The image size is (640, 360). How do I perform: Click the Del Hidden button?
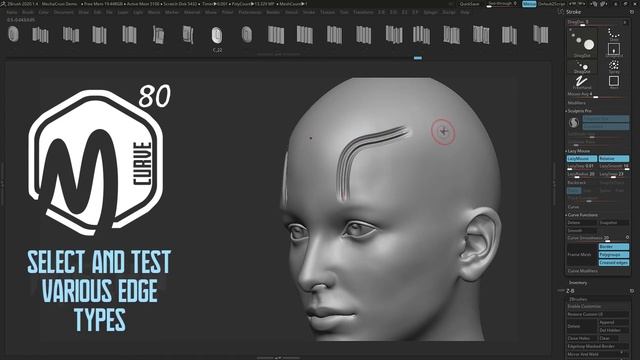(x=614, y=330)
